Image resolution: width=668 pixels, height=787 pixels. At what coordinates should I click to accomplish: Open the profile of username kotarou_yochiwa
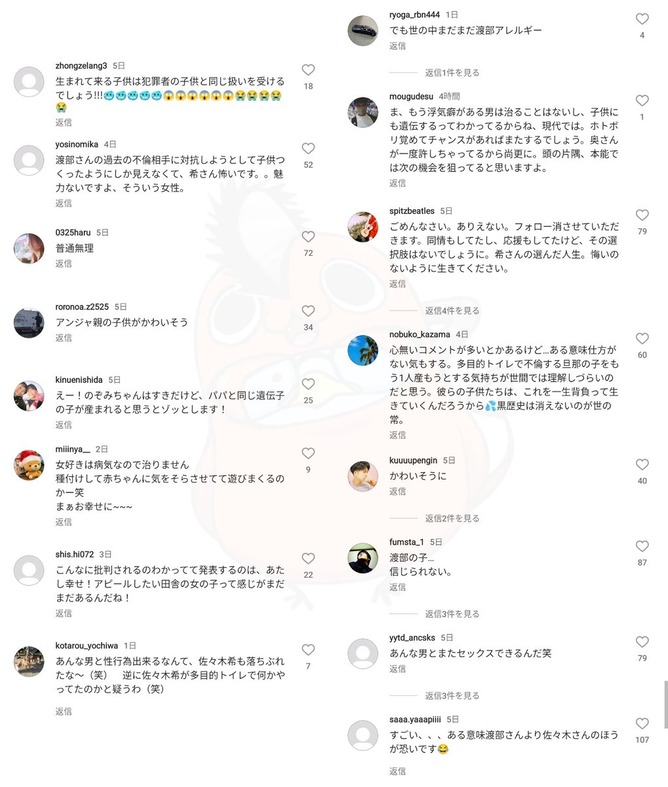86,645
